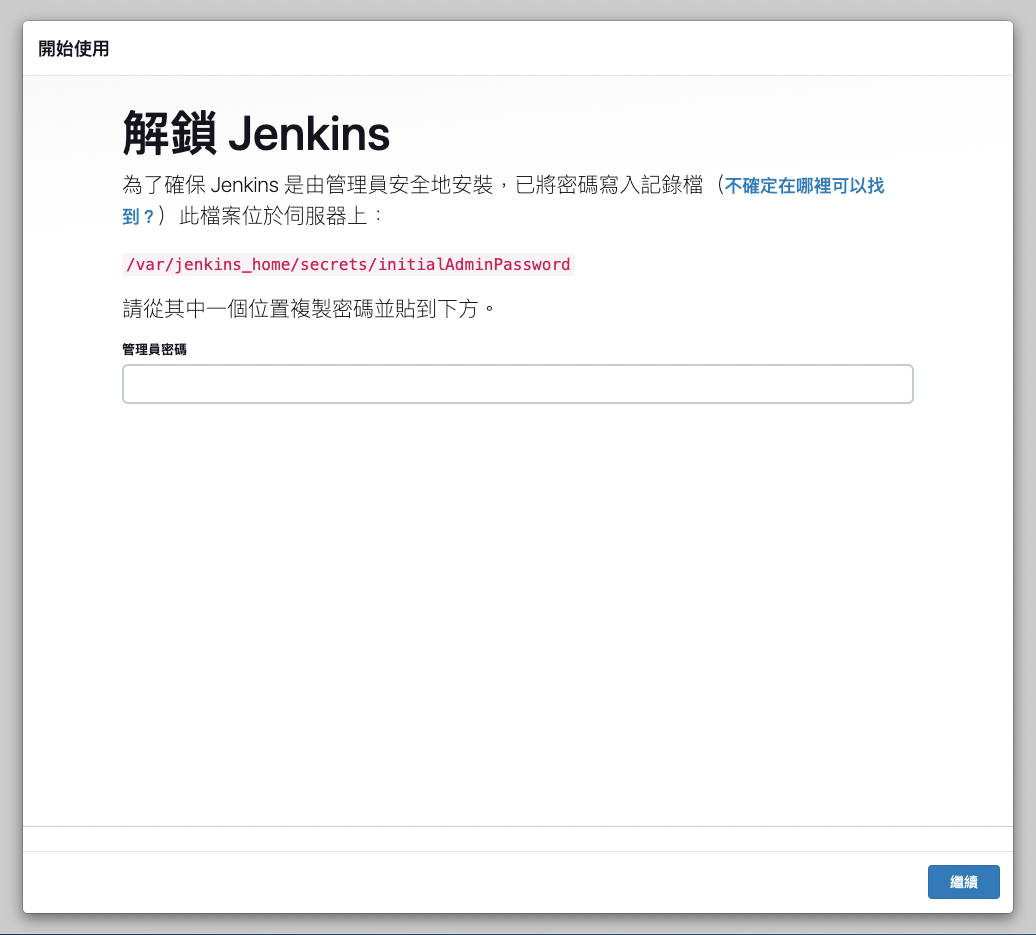Click the 開始使用 title text
The width and height of the screenshot is (1036, 935).
click(x=73, y=48)
